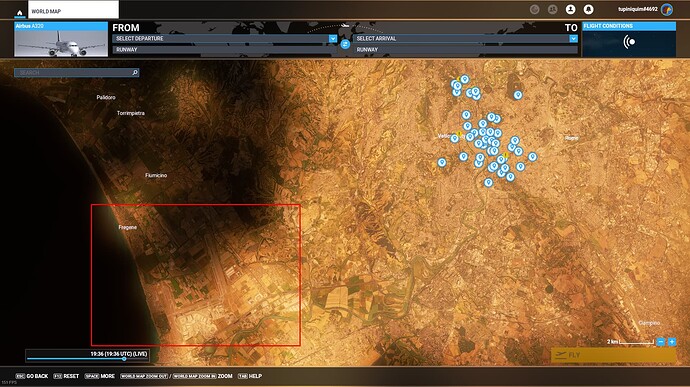Select the isolated map pin northeast of the cluster
The image size is (690, 387).
pos(518,95)
